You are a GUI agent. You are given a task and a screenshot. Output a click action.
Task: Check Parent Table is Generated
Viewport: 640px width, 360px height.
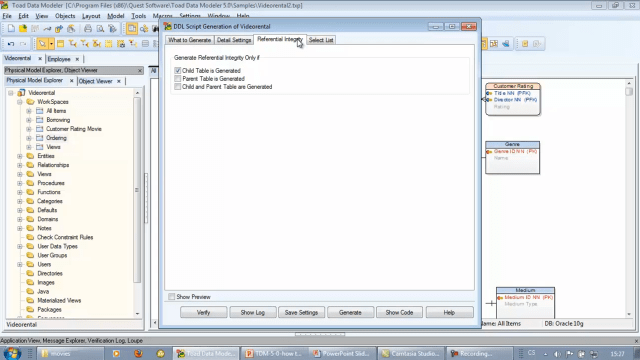(x=178, y=79)
